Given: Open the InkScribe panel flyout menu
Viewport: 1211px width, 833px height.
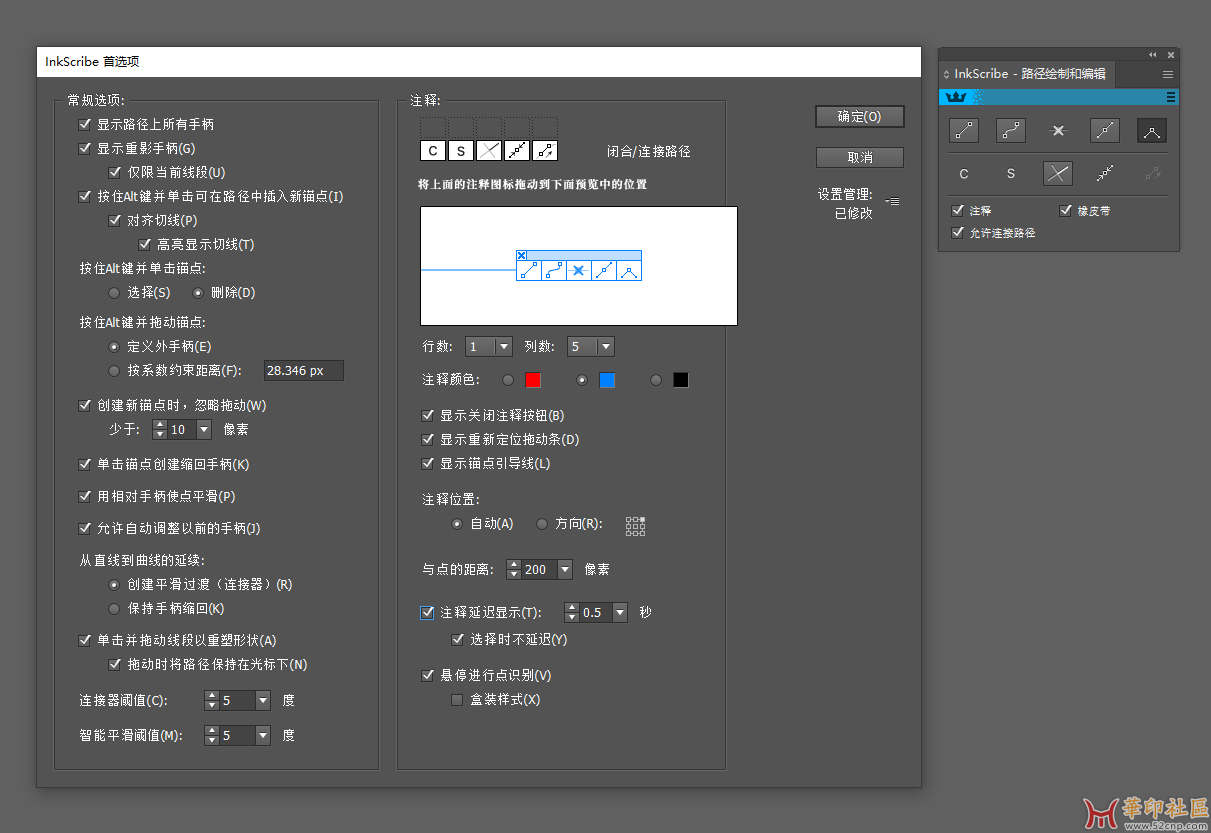Looking at the screenshot, I should 1167,74.
